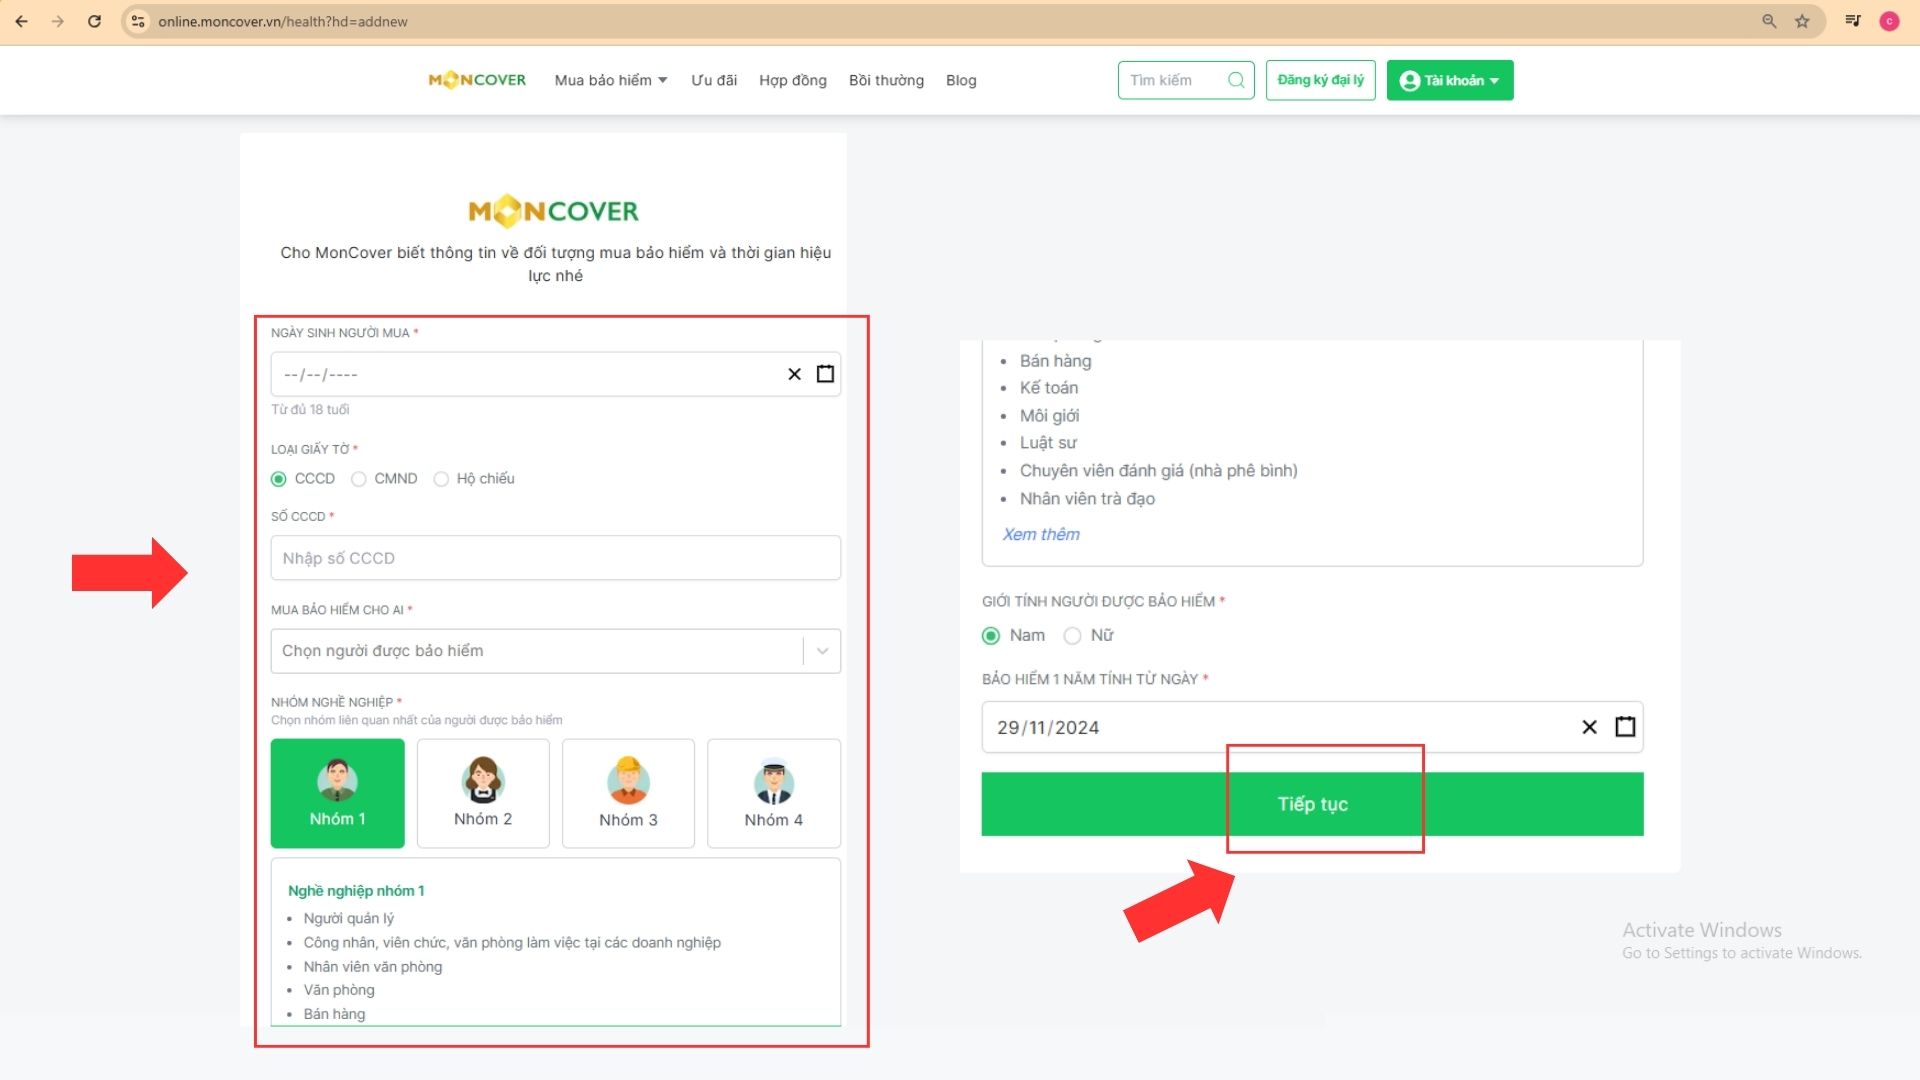Click the clear X icon in BẢO HIỂM 1 NĂM date
1920x1080 pixels.
[1589, 725]
